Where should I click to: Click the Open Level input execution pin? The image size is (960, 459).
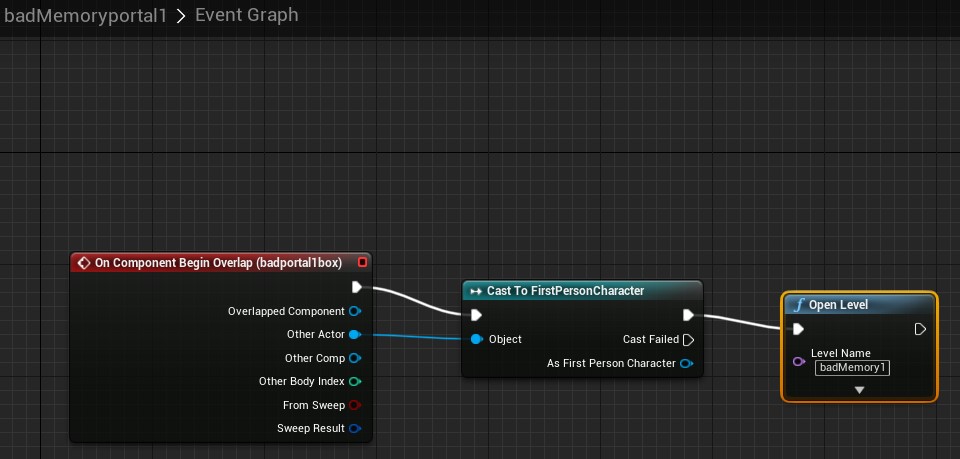point(798,329)
